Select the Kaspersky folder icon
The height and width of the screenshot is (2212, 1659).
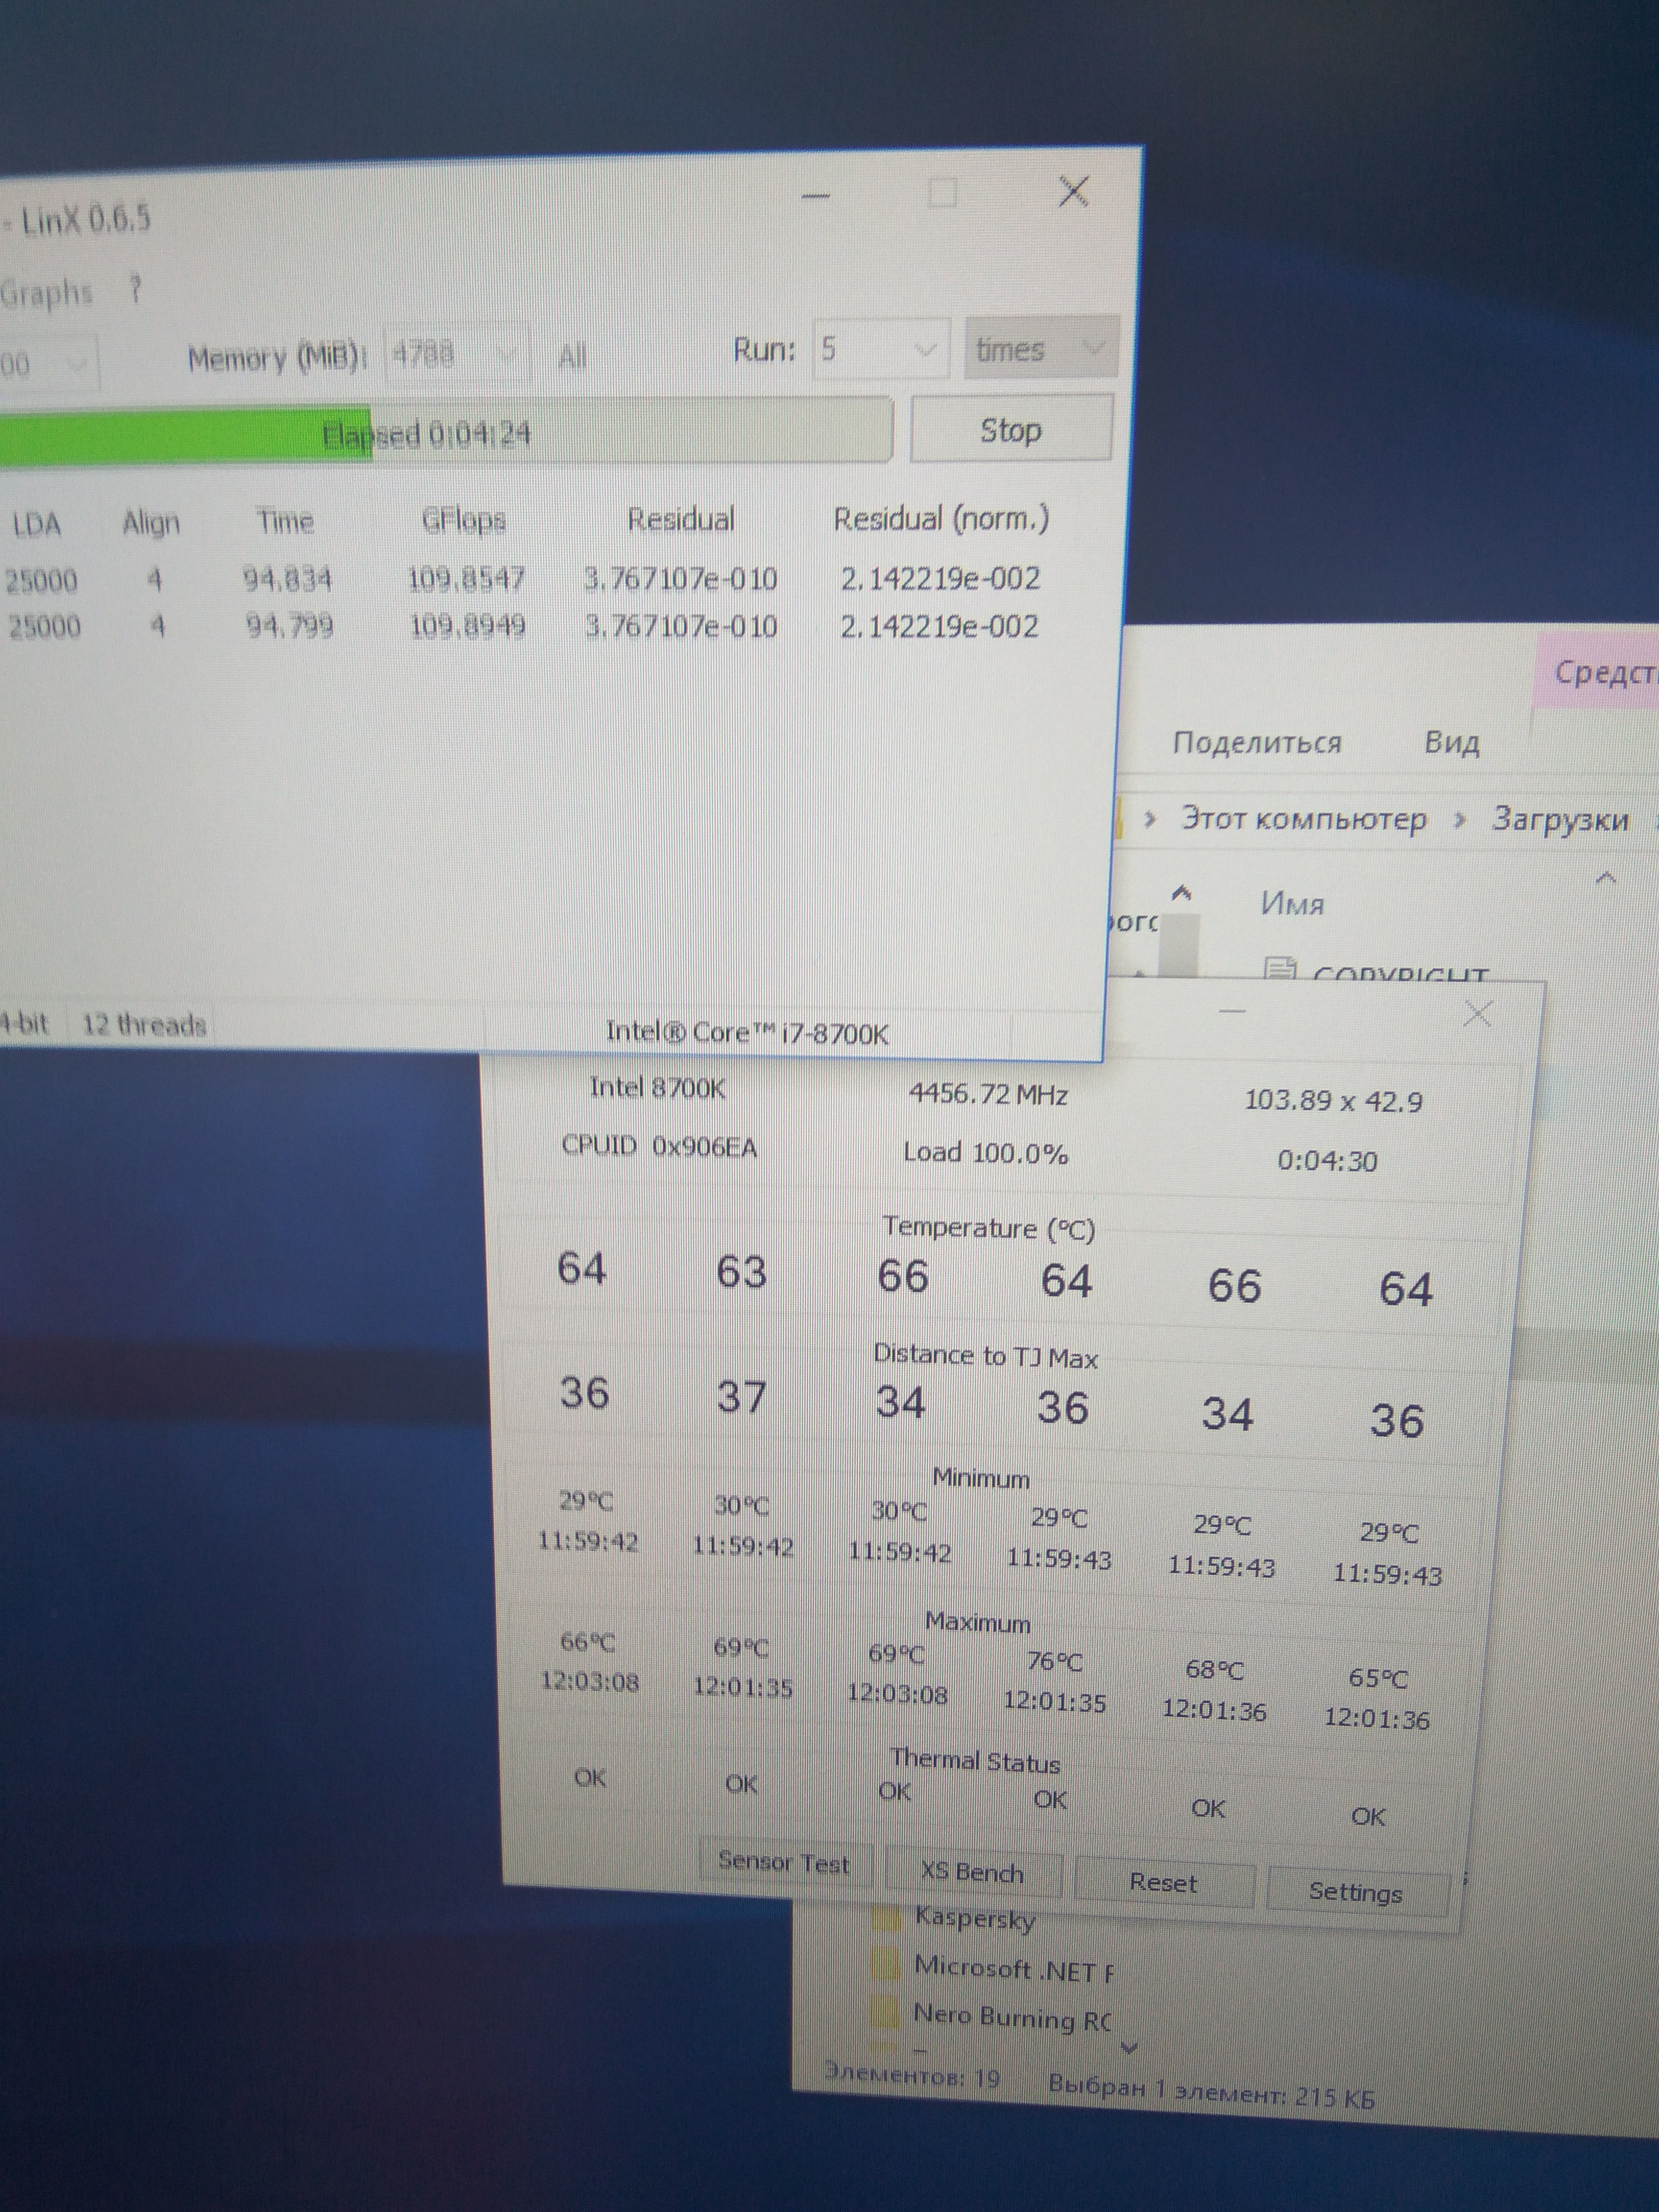coord(886,1918)
